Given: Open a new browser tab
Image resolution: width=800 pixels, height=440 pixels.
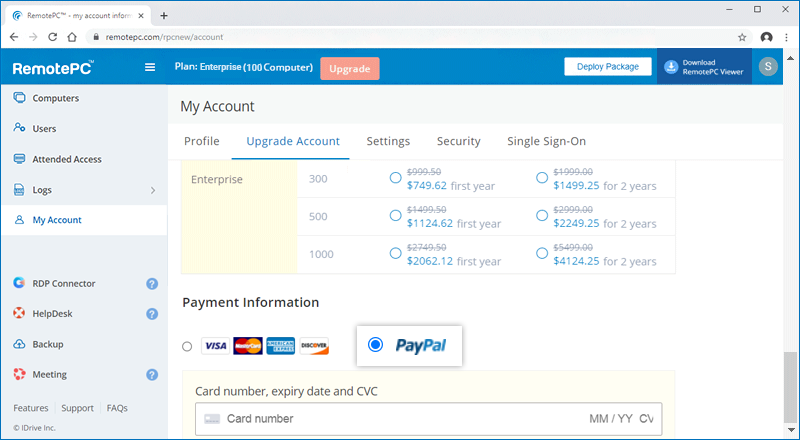Looking at the screenshot, I should [x=164, y=15].
